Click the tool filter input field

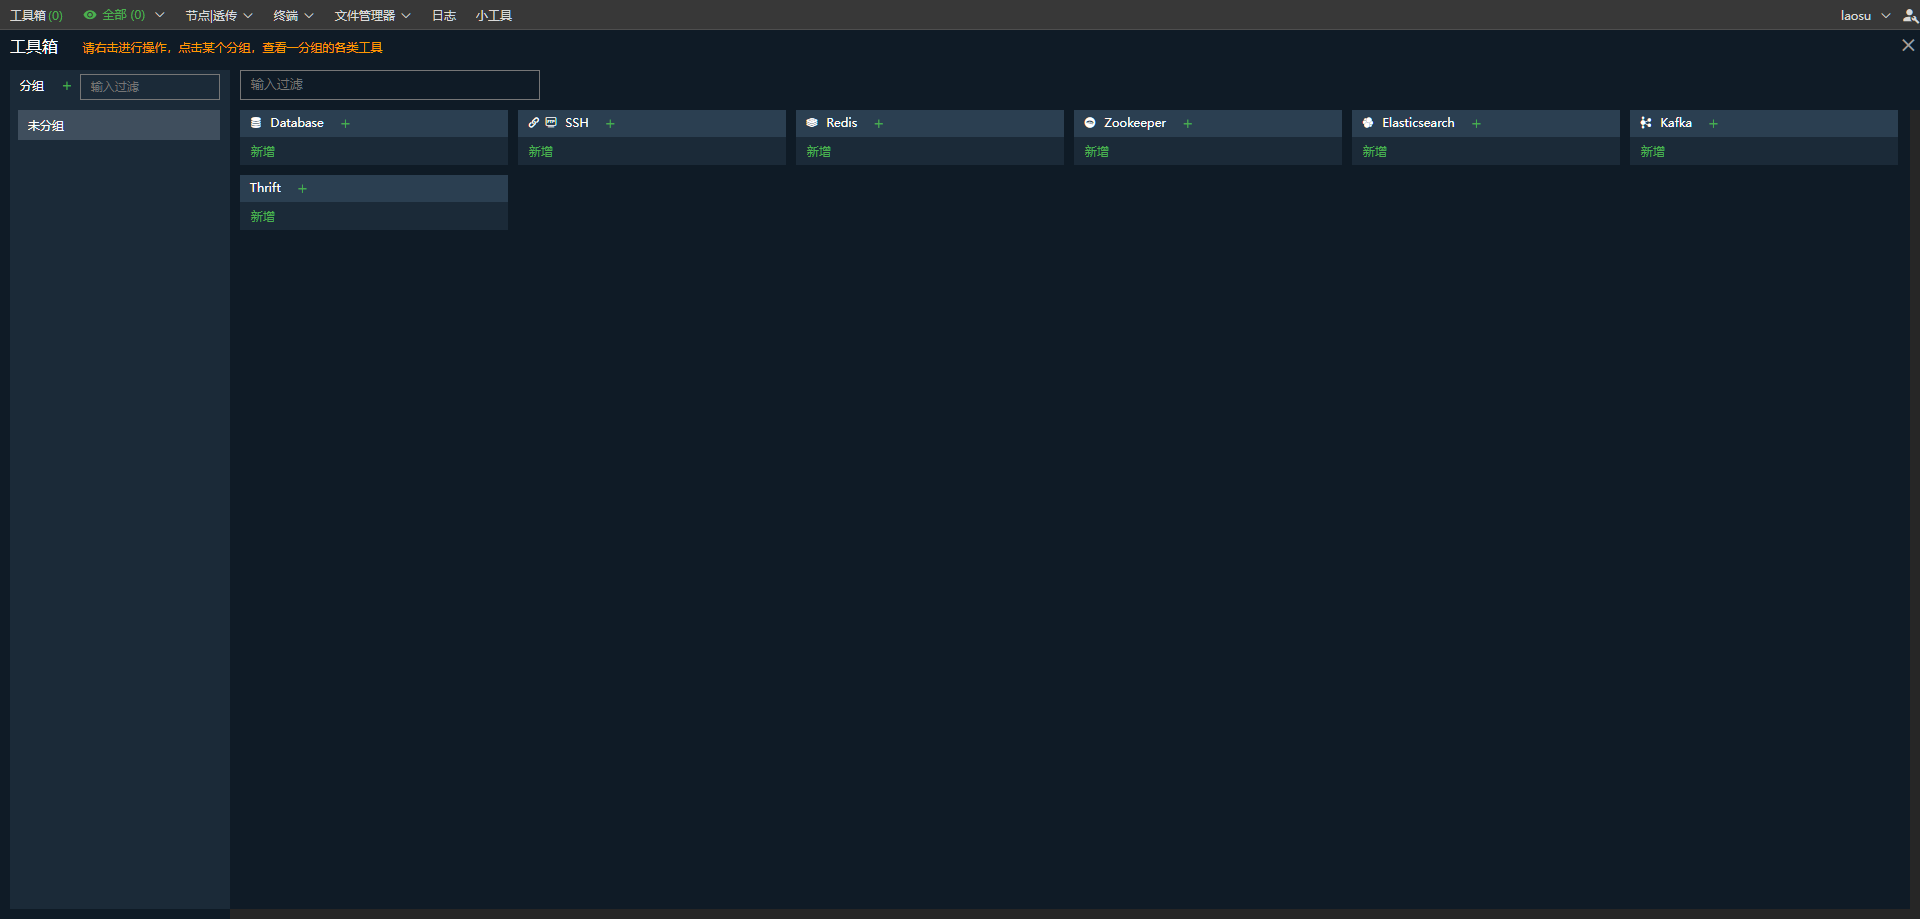[x=389, y=85]
